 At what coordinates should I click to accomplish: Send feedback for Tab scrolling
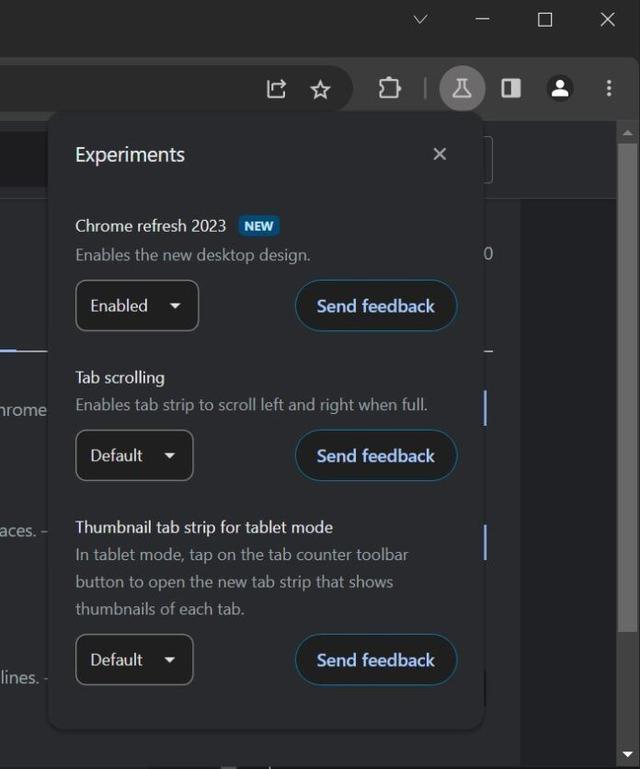376,456
